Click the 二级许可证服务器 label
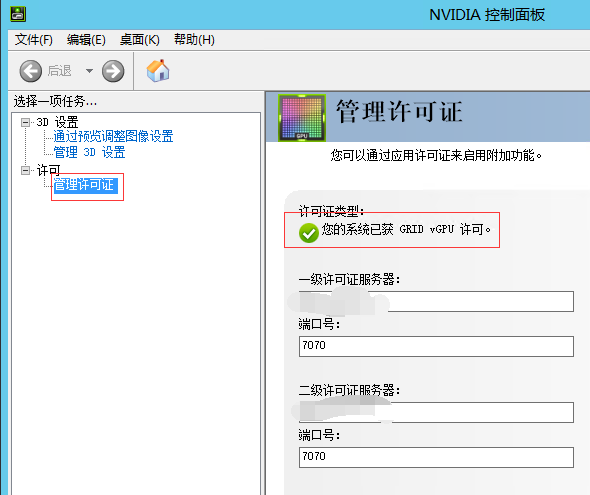 coord(349,390)
